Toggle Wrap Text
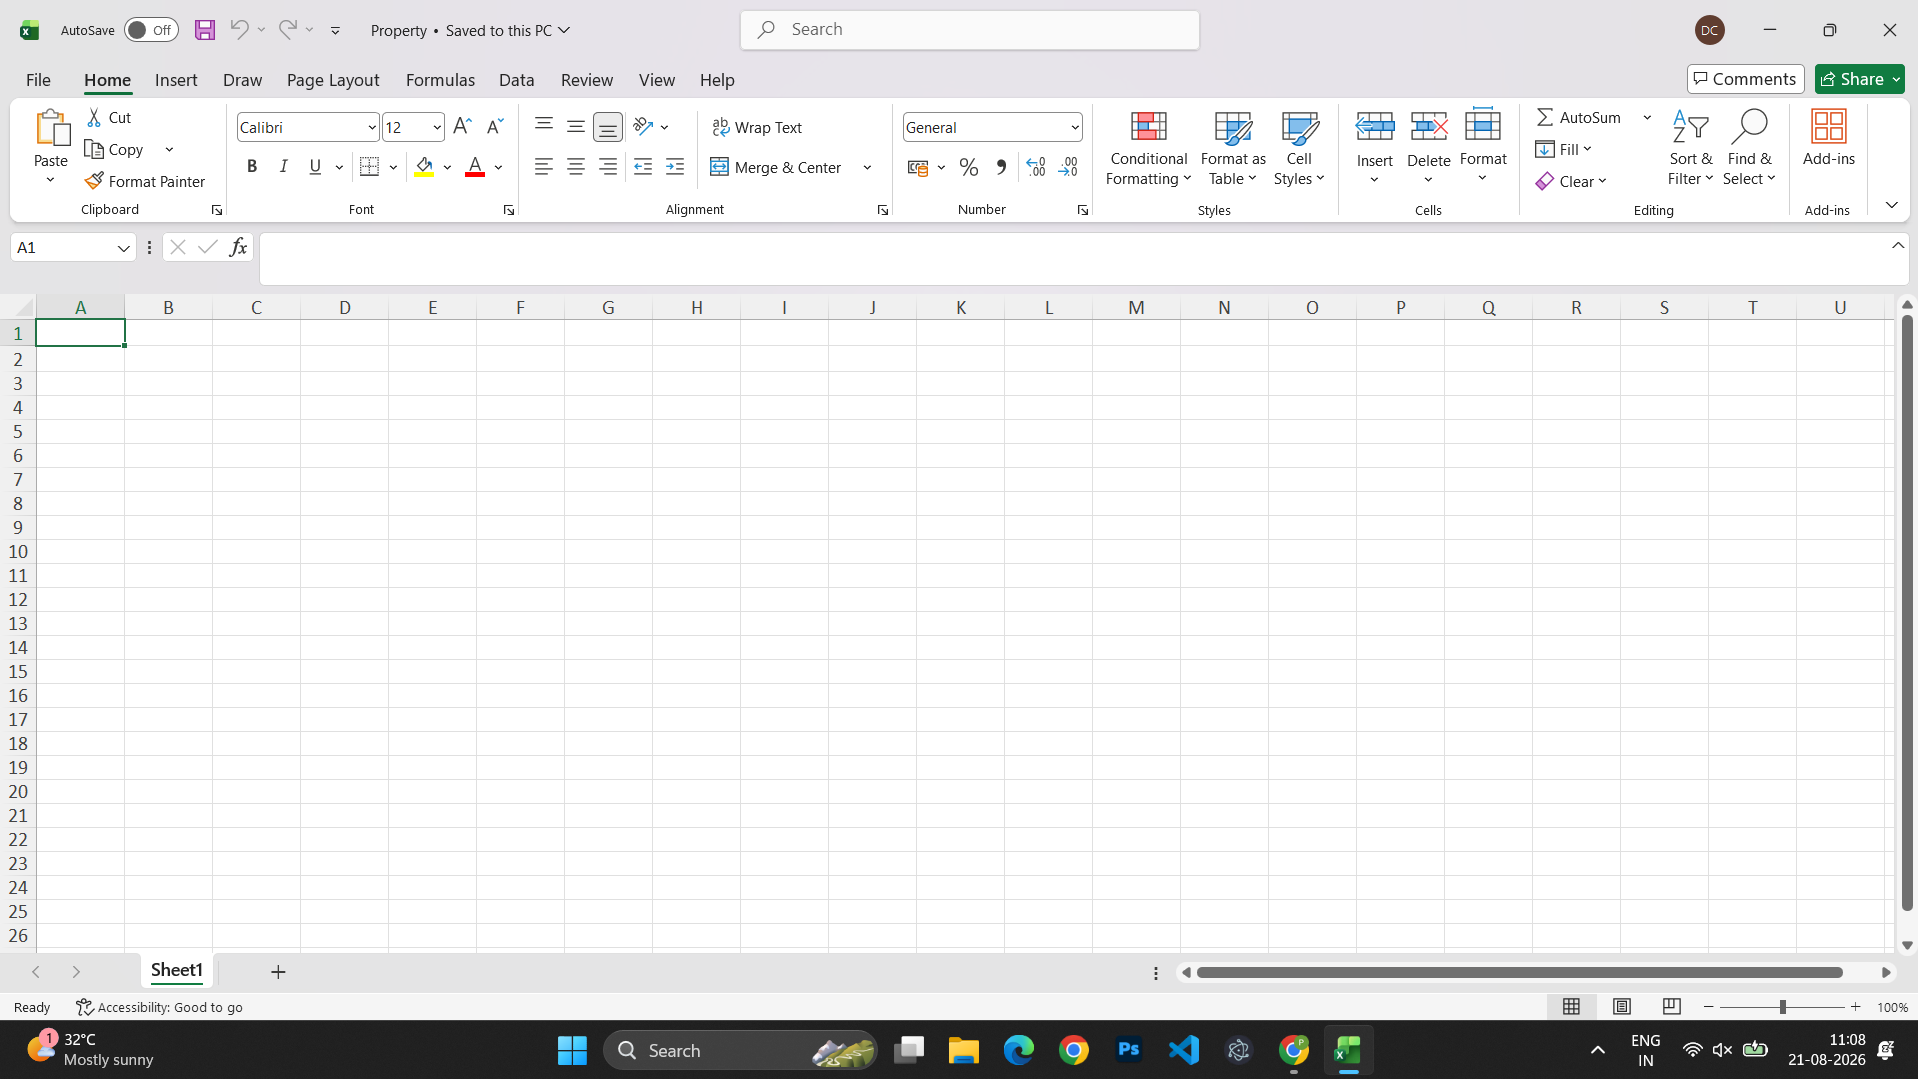This screenshot has height=1079, width=1918. click(757, 127)
